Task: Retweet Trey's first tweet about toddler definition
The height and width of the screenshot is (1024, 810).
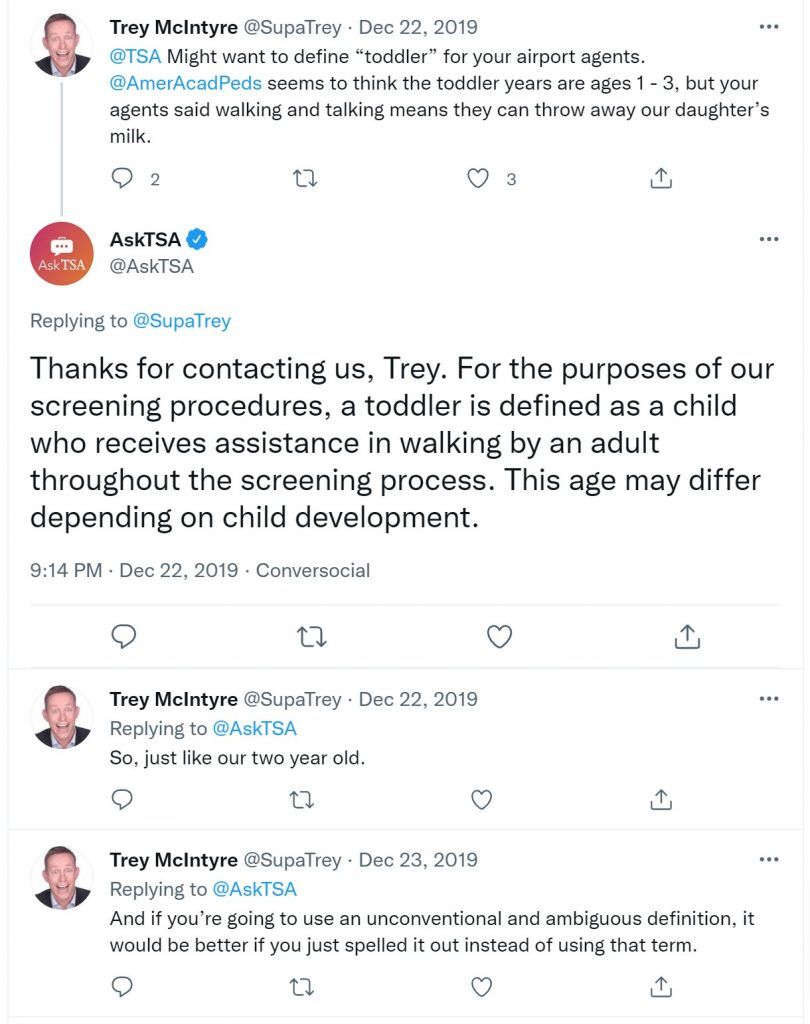Action: click(305, 178)
